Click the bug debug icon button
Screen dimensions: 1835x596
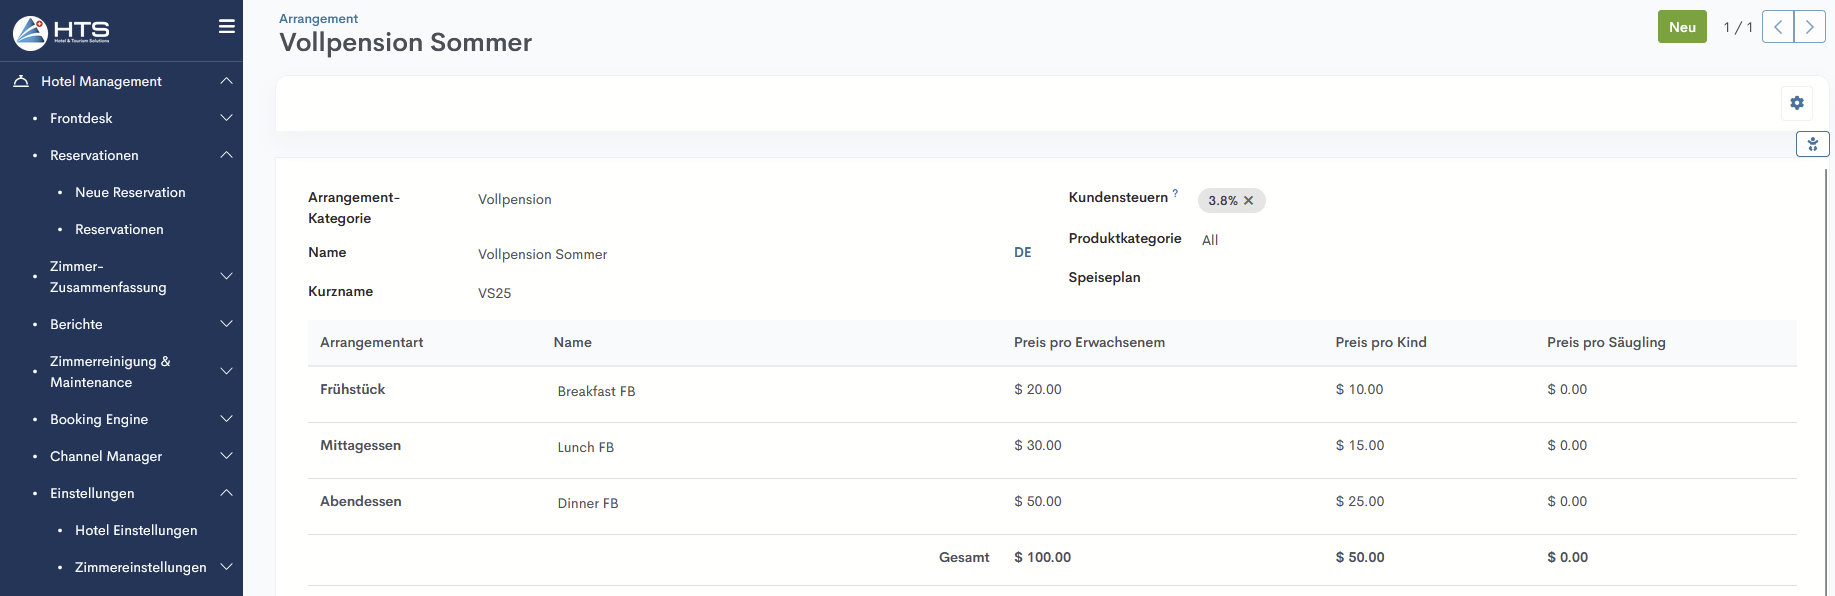tap(1812, 144)
